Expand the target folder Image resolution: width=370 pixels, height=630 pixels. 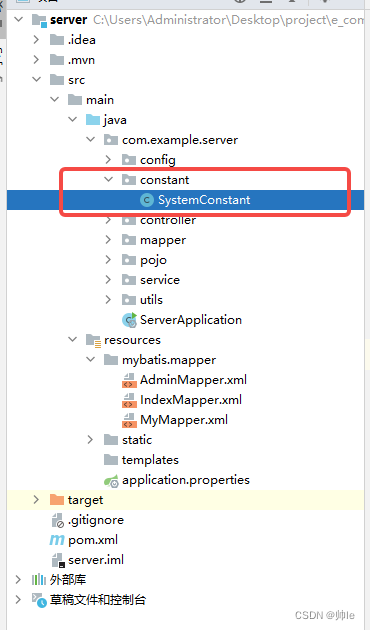(36, 500)
